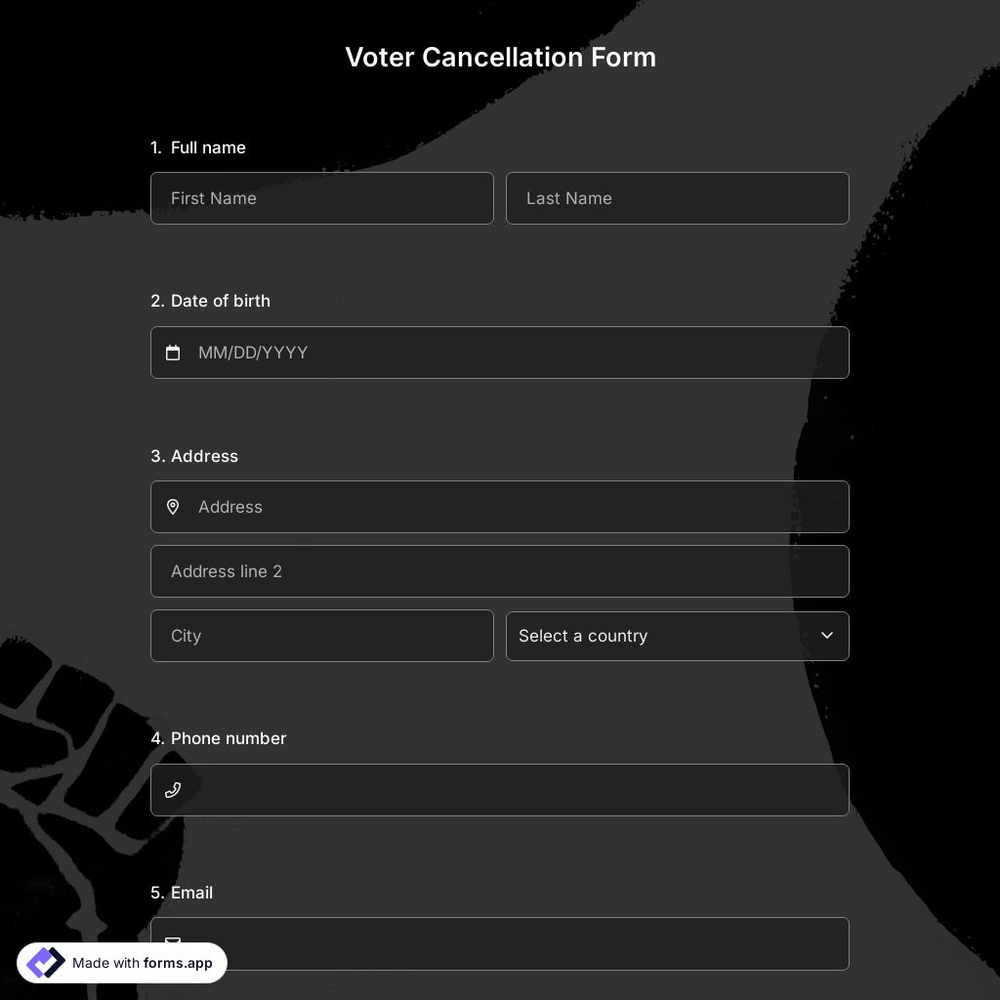Click the location pin icon in the Address field
1000x1000 pixels.
(x=173, y=507)
